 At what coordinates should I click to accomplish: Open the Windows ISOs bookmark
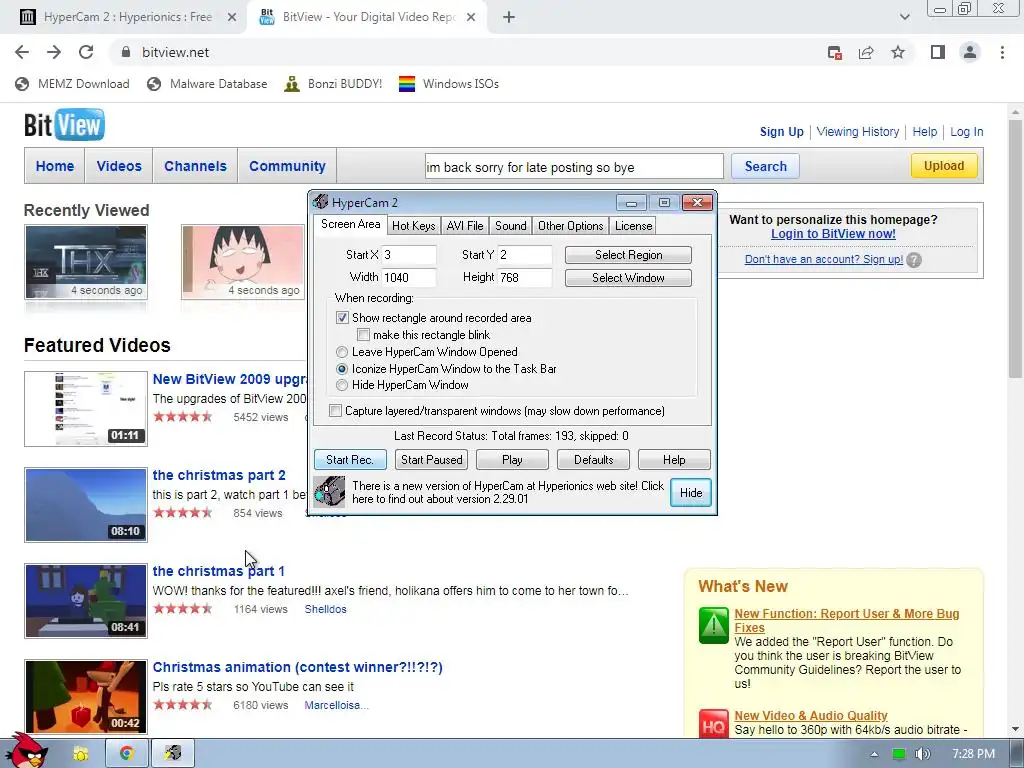click(x=449, y=84)
